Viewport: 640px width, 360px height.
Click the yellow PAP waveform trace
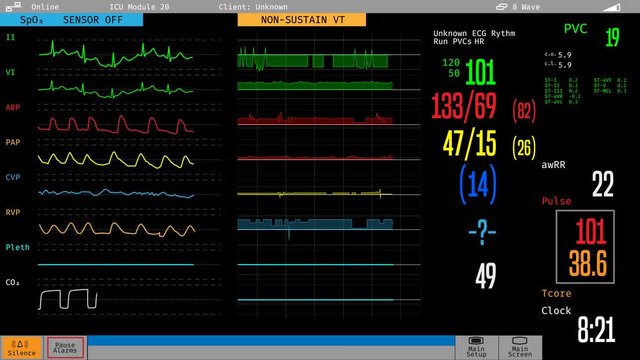click(116, 160)
